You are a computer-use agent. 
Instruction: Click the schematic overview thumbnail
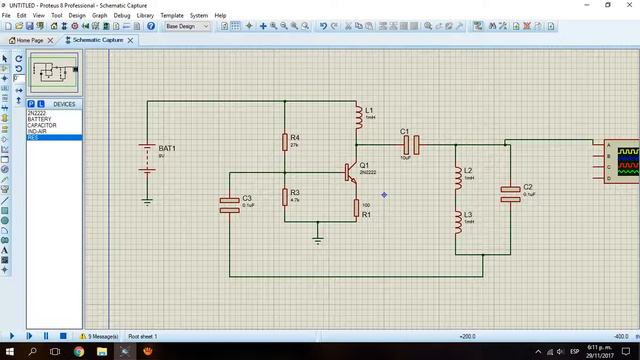coord(54,73)
